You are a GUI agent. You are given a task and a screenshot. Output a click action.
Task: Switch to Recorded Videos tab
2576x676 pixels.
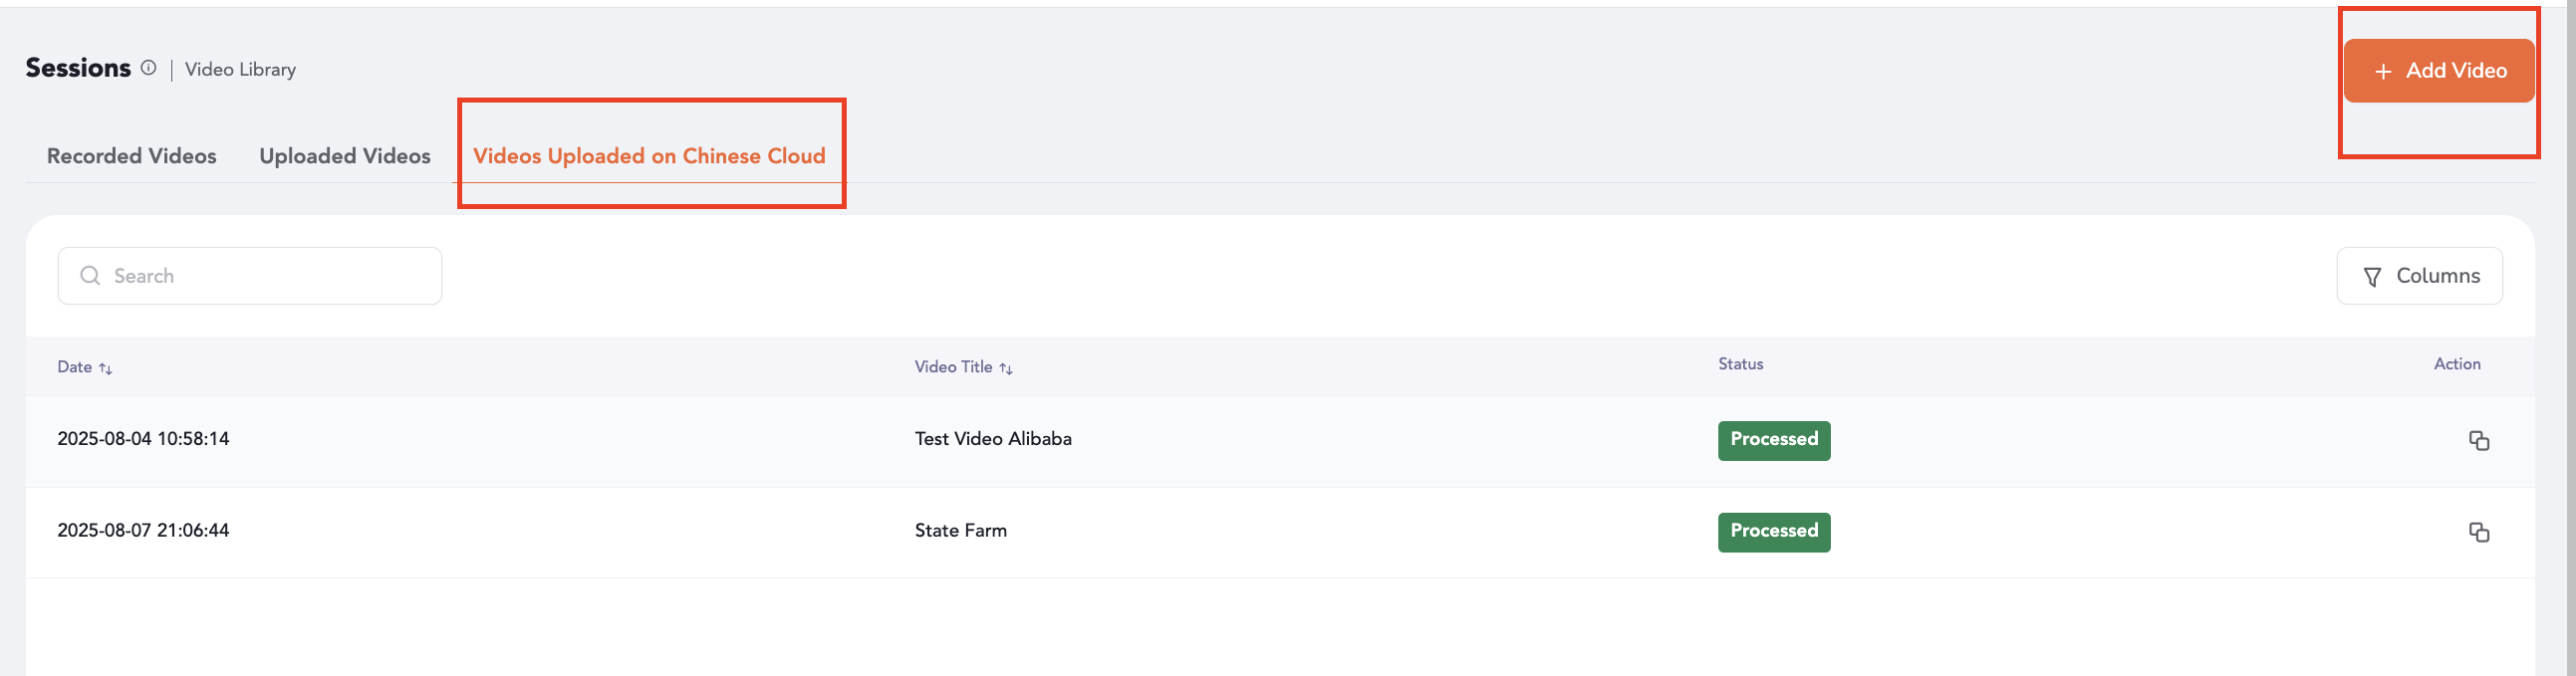[132, 156]
